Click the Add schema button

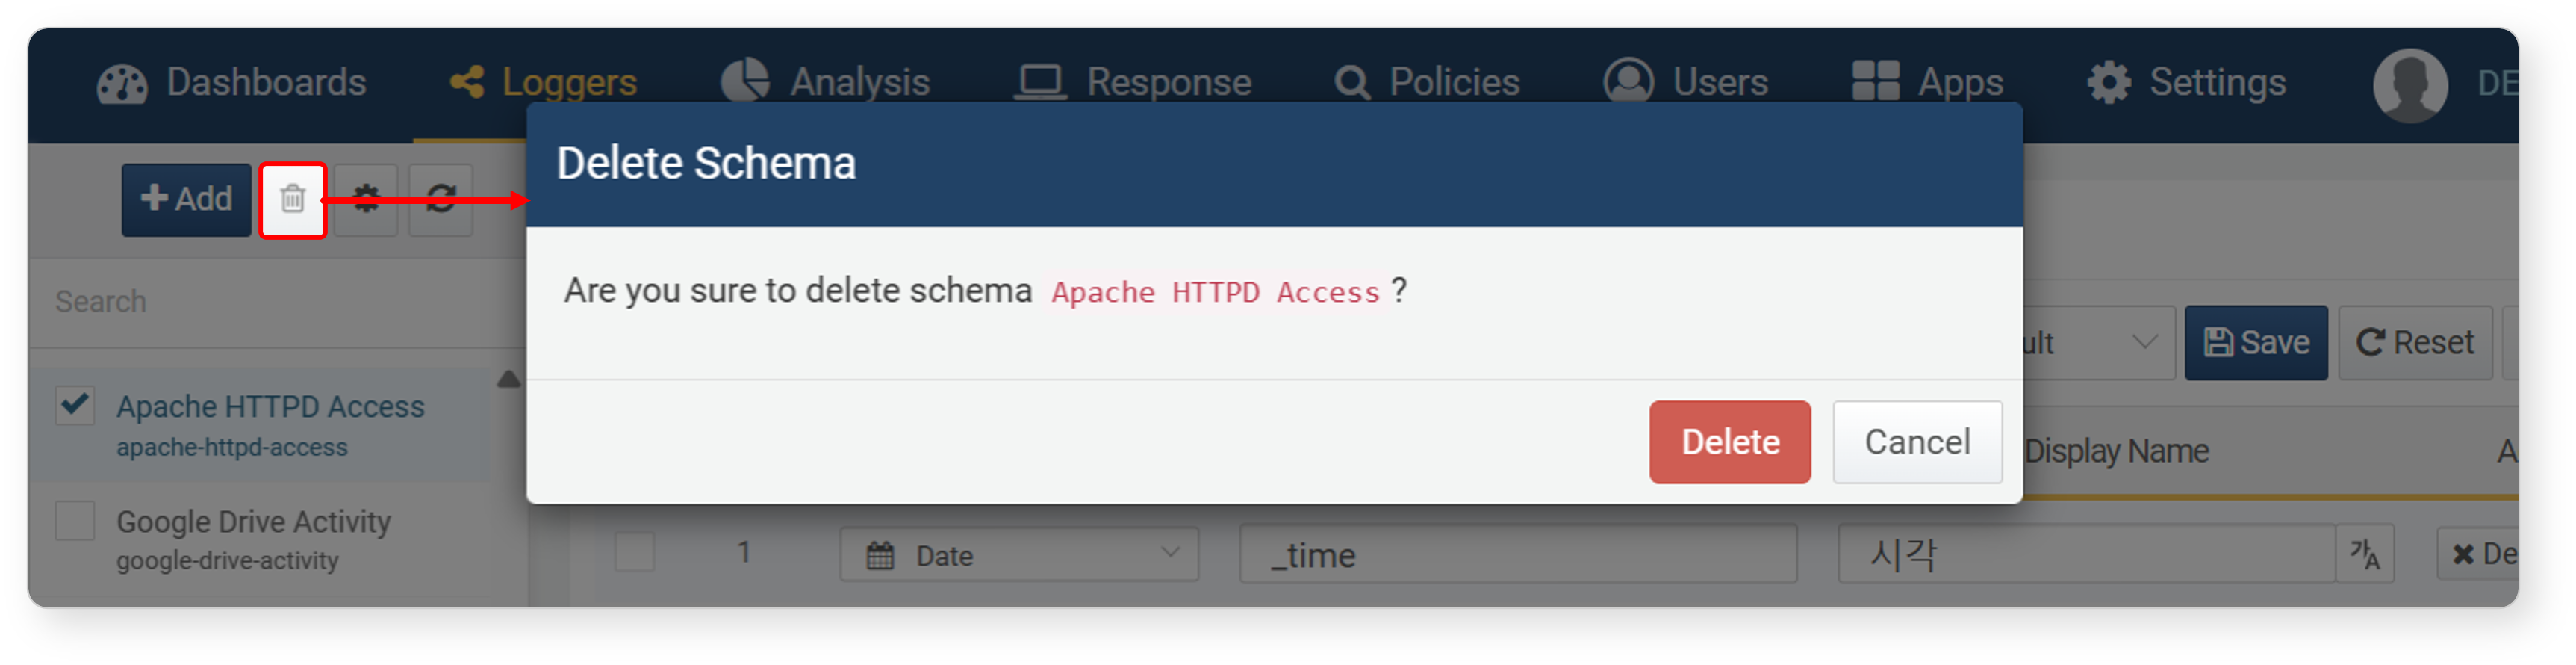click(186, 200)
